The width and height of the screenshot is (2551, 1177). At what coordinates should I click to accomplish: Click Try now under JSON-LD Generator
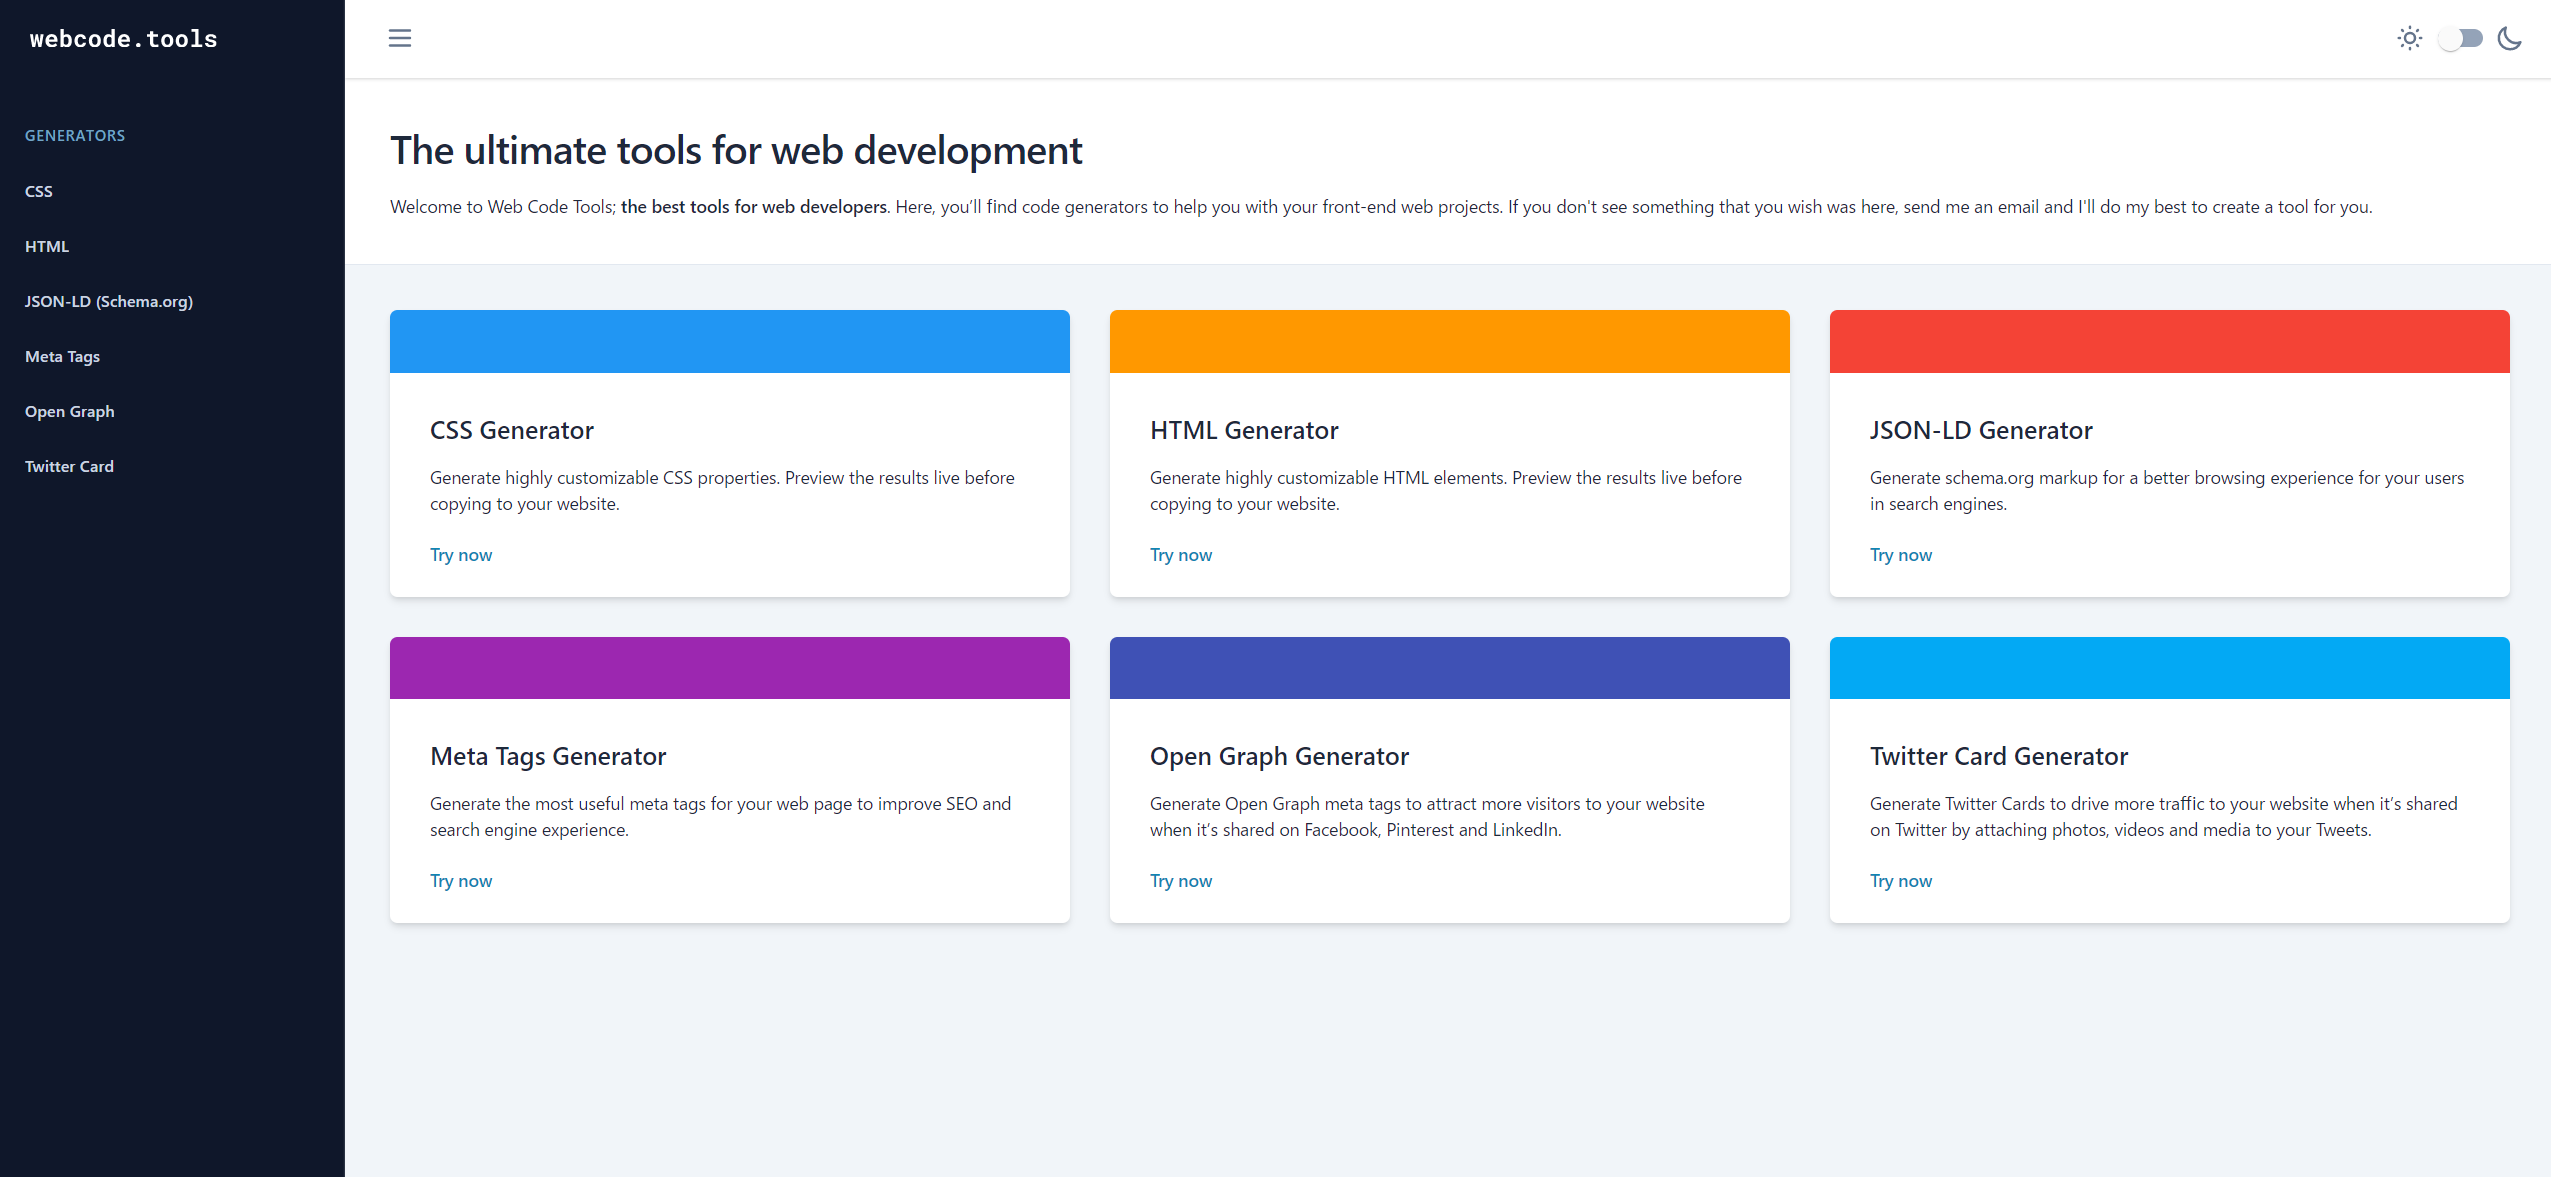coord(1900,555)
